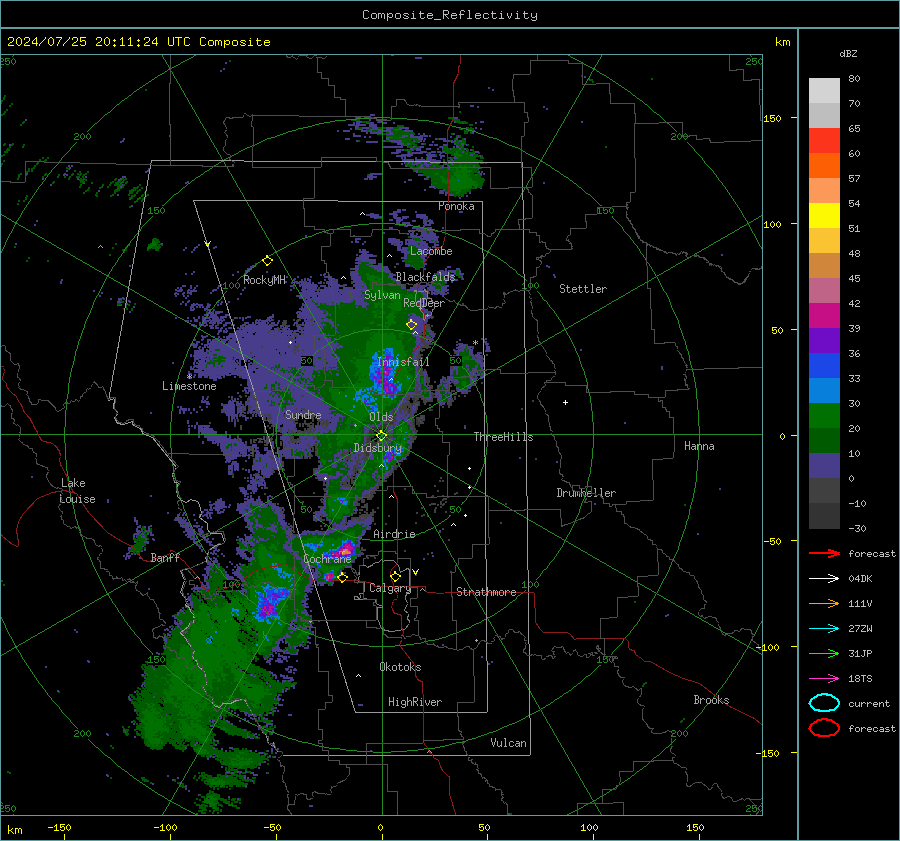Viewport: 900px width, 841px height.
Task: Click the RedDeer city label
Action: (x=424, y=303)
